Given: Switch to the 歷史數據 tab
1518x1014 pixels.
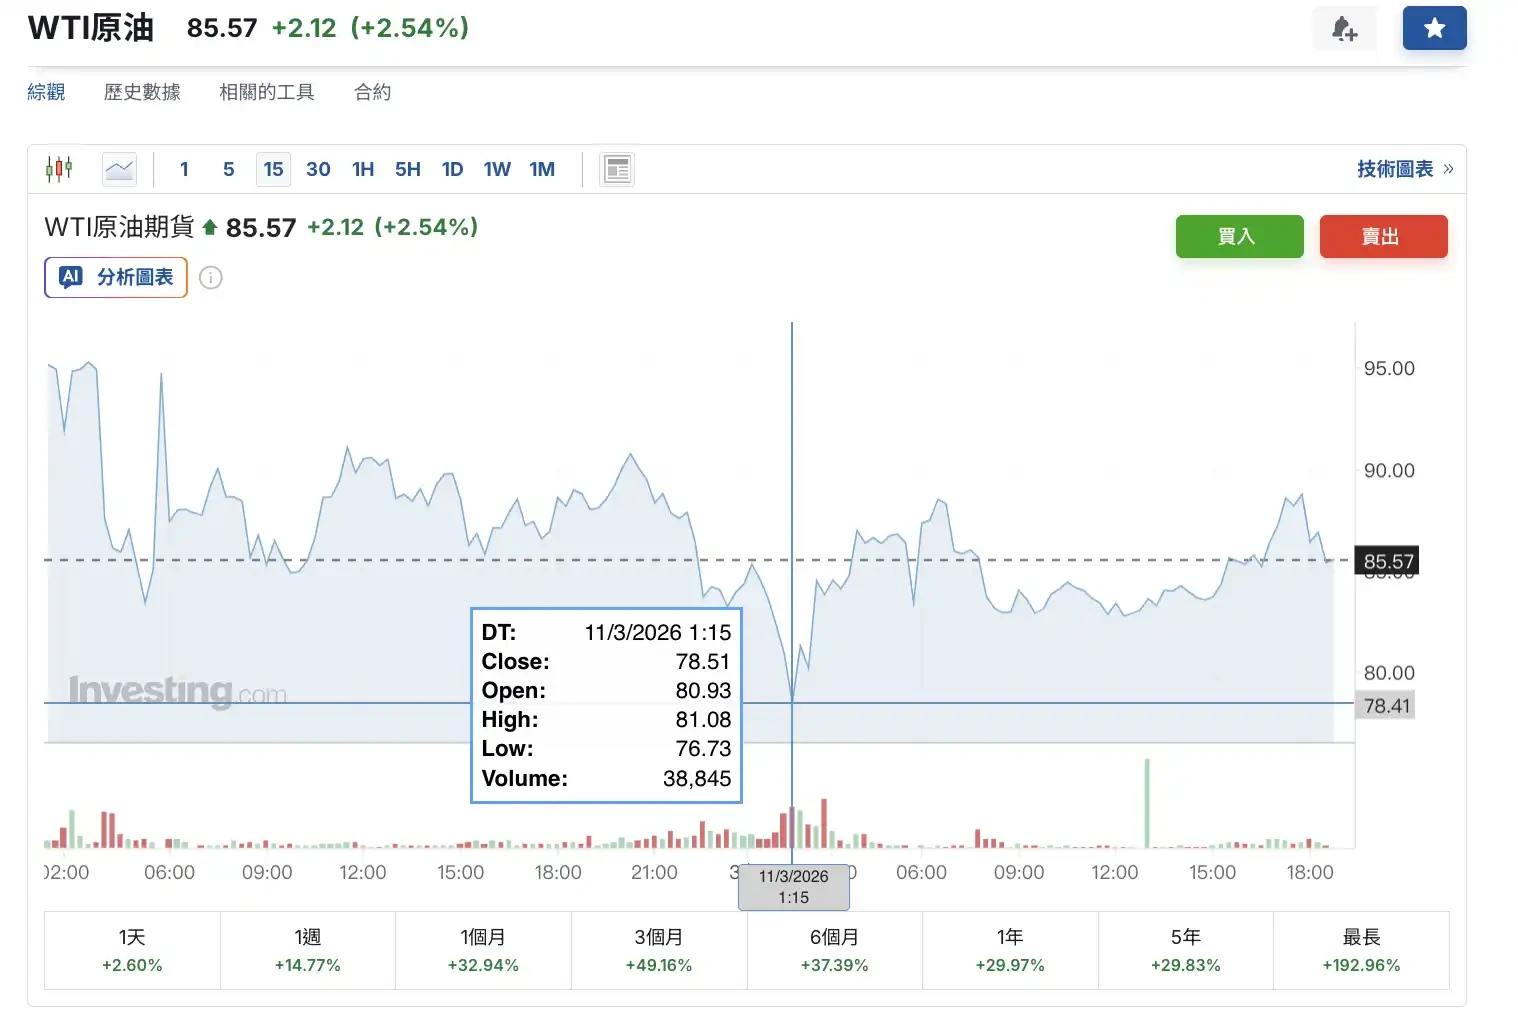Looking at the screenshot, I should point(142,91).
